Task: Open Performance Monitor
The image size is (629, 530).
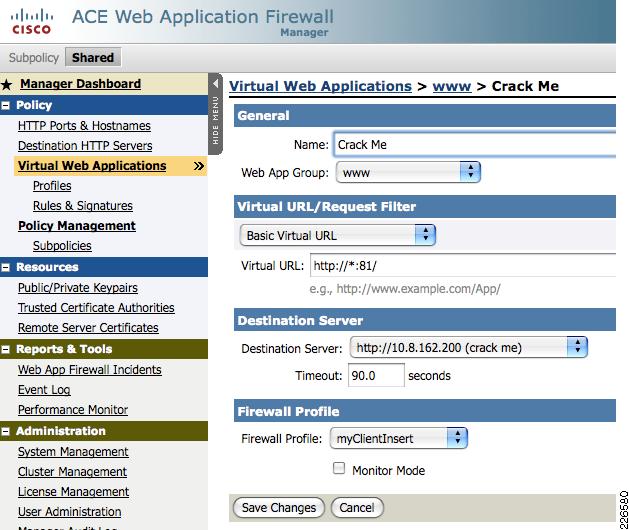Action: tap(73, 410)
